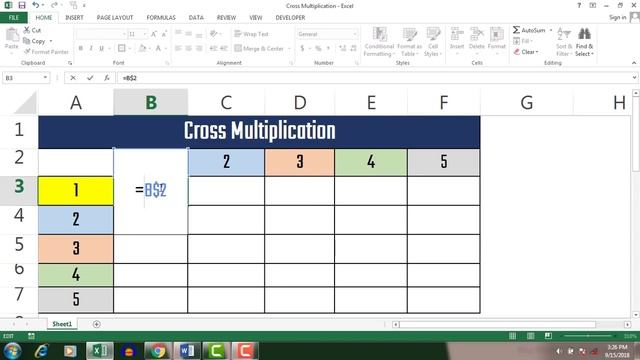The height and width of the screenshot is (360, 640).
Task: Click the AutoSum sigma icon
Action: pyautogui.click(x=516, y=30)
